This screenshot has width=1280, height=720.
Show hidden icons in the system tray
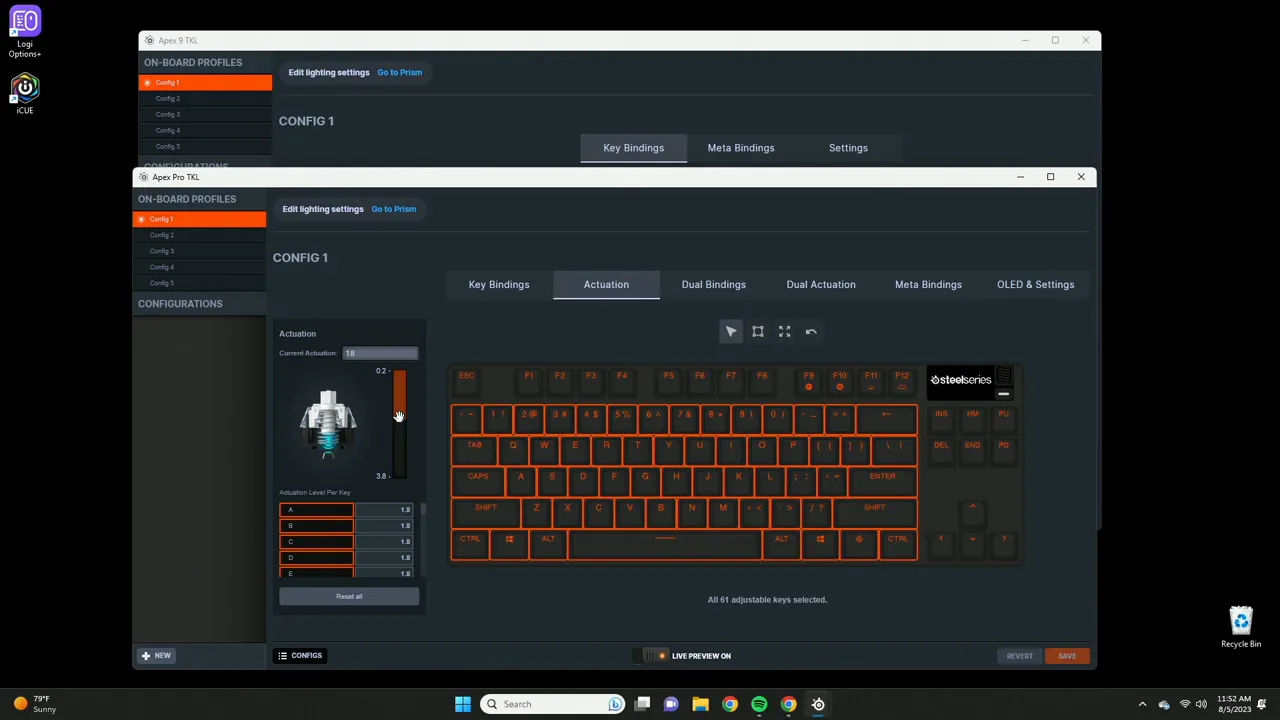point(1142,704)
